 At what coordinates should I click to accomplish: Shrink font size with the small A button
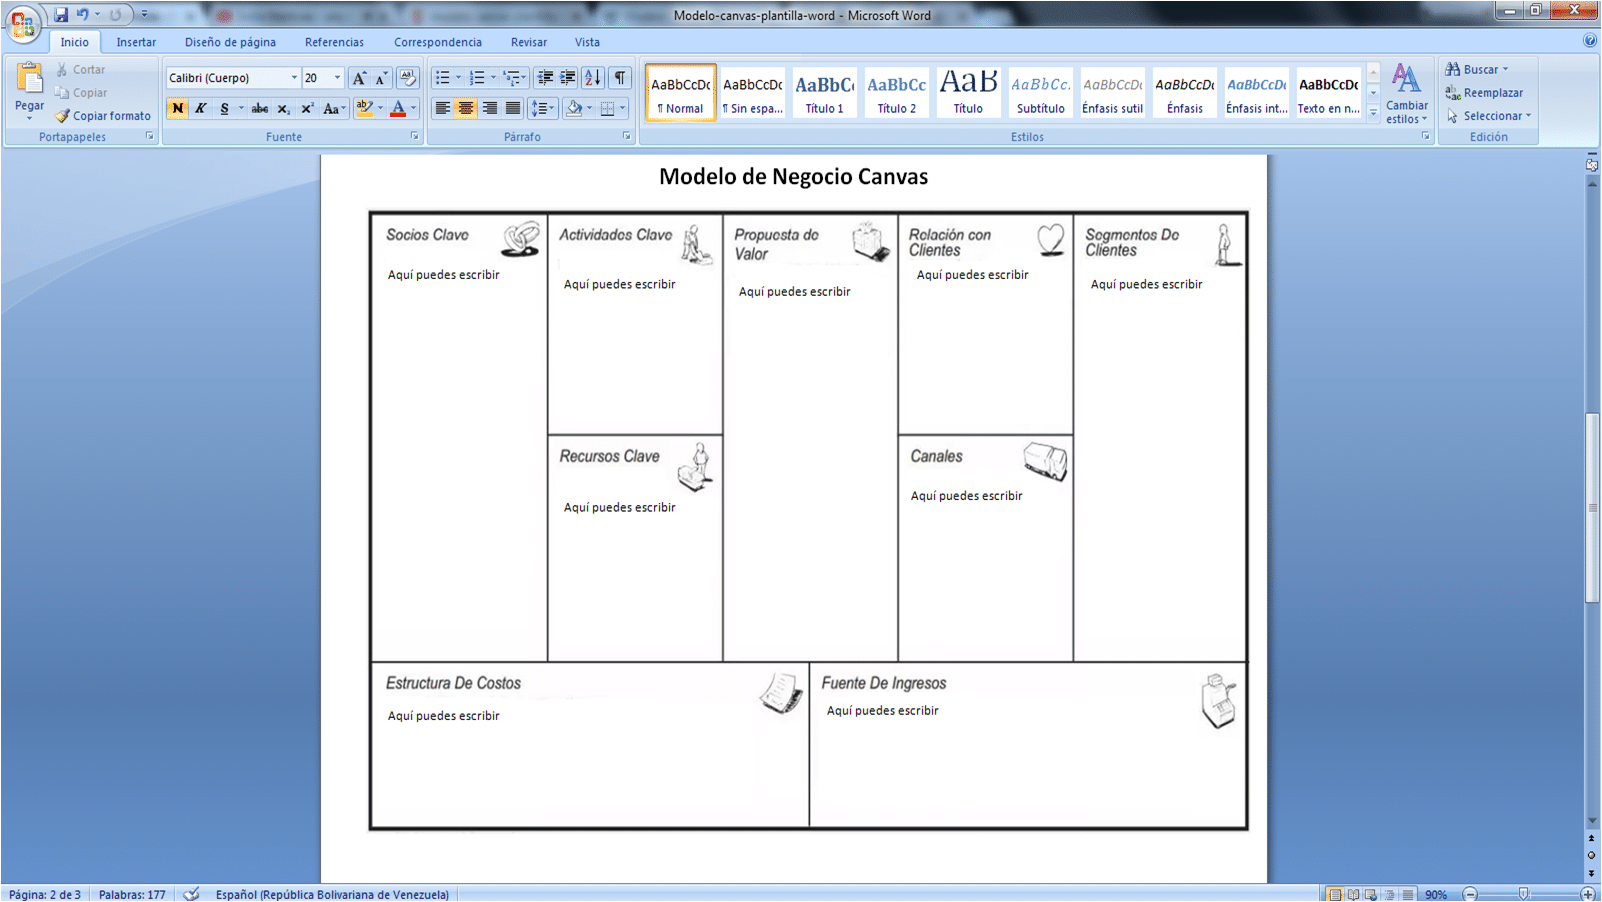(381, 78)
